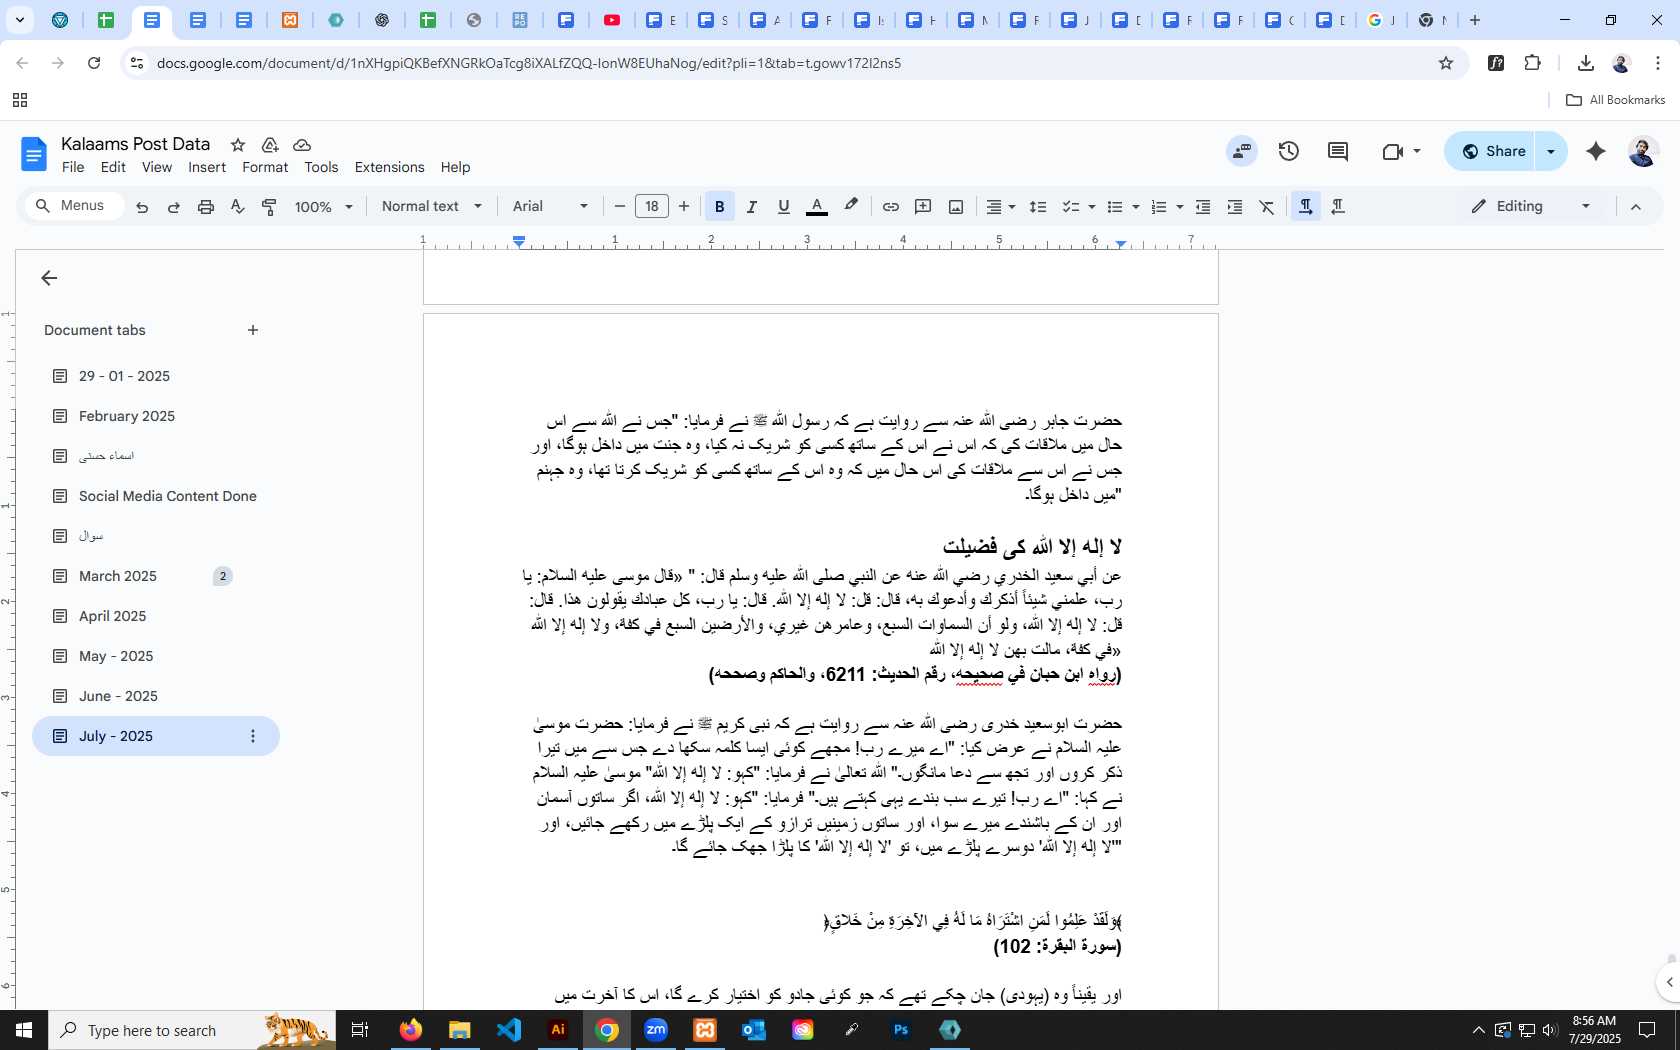
Task: Open bulleted list options dropdown
Action: (x=1136, y=207)
